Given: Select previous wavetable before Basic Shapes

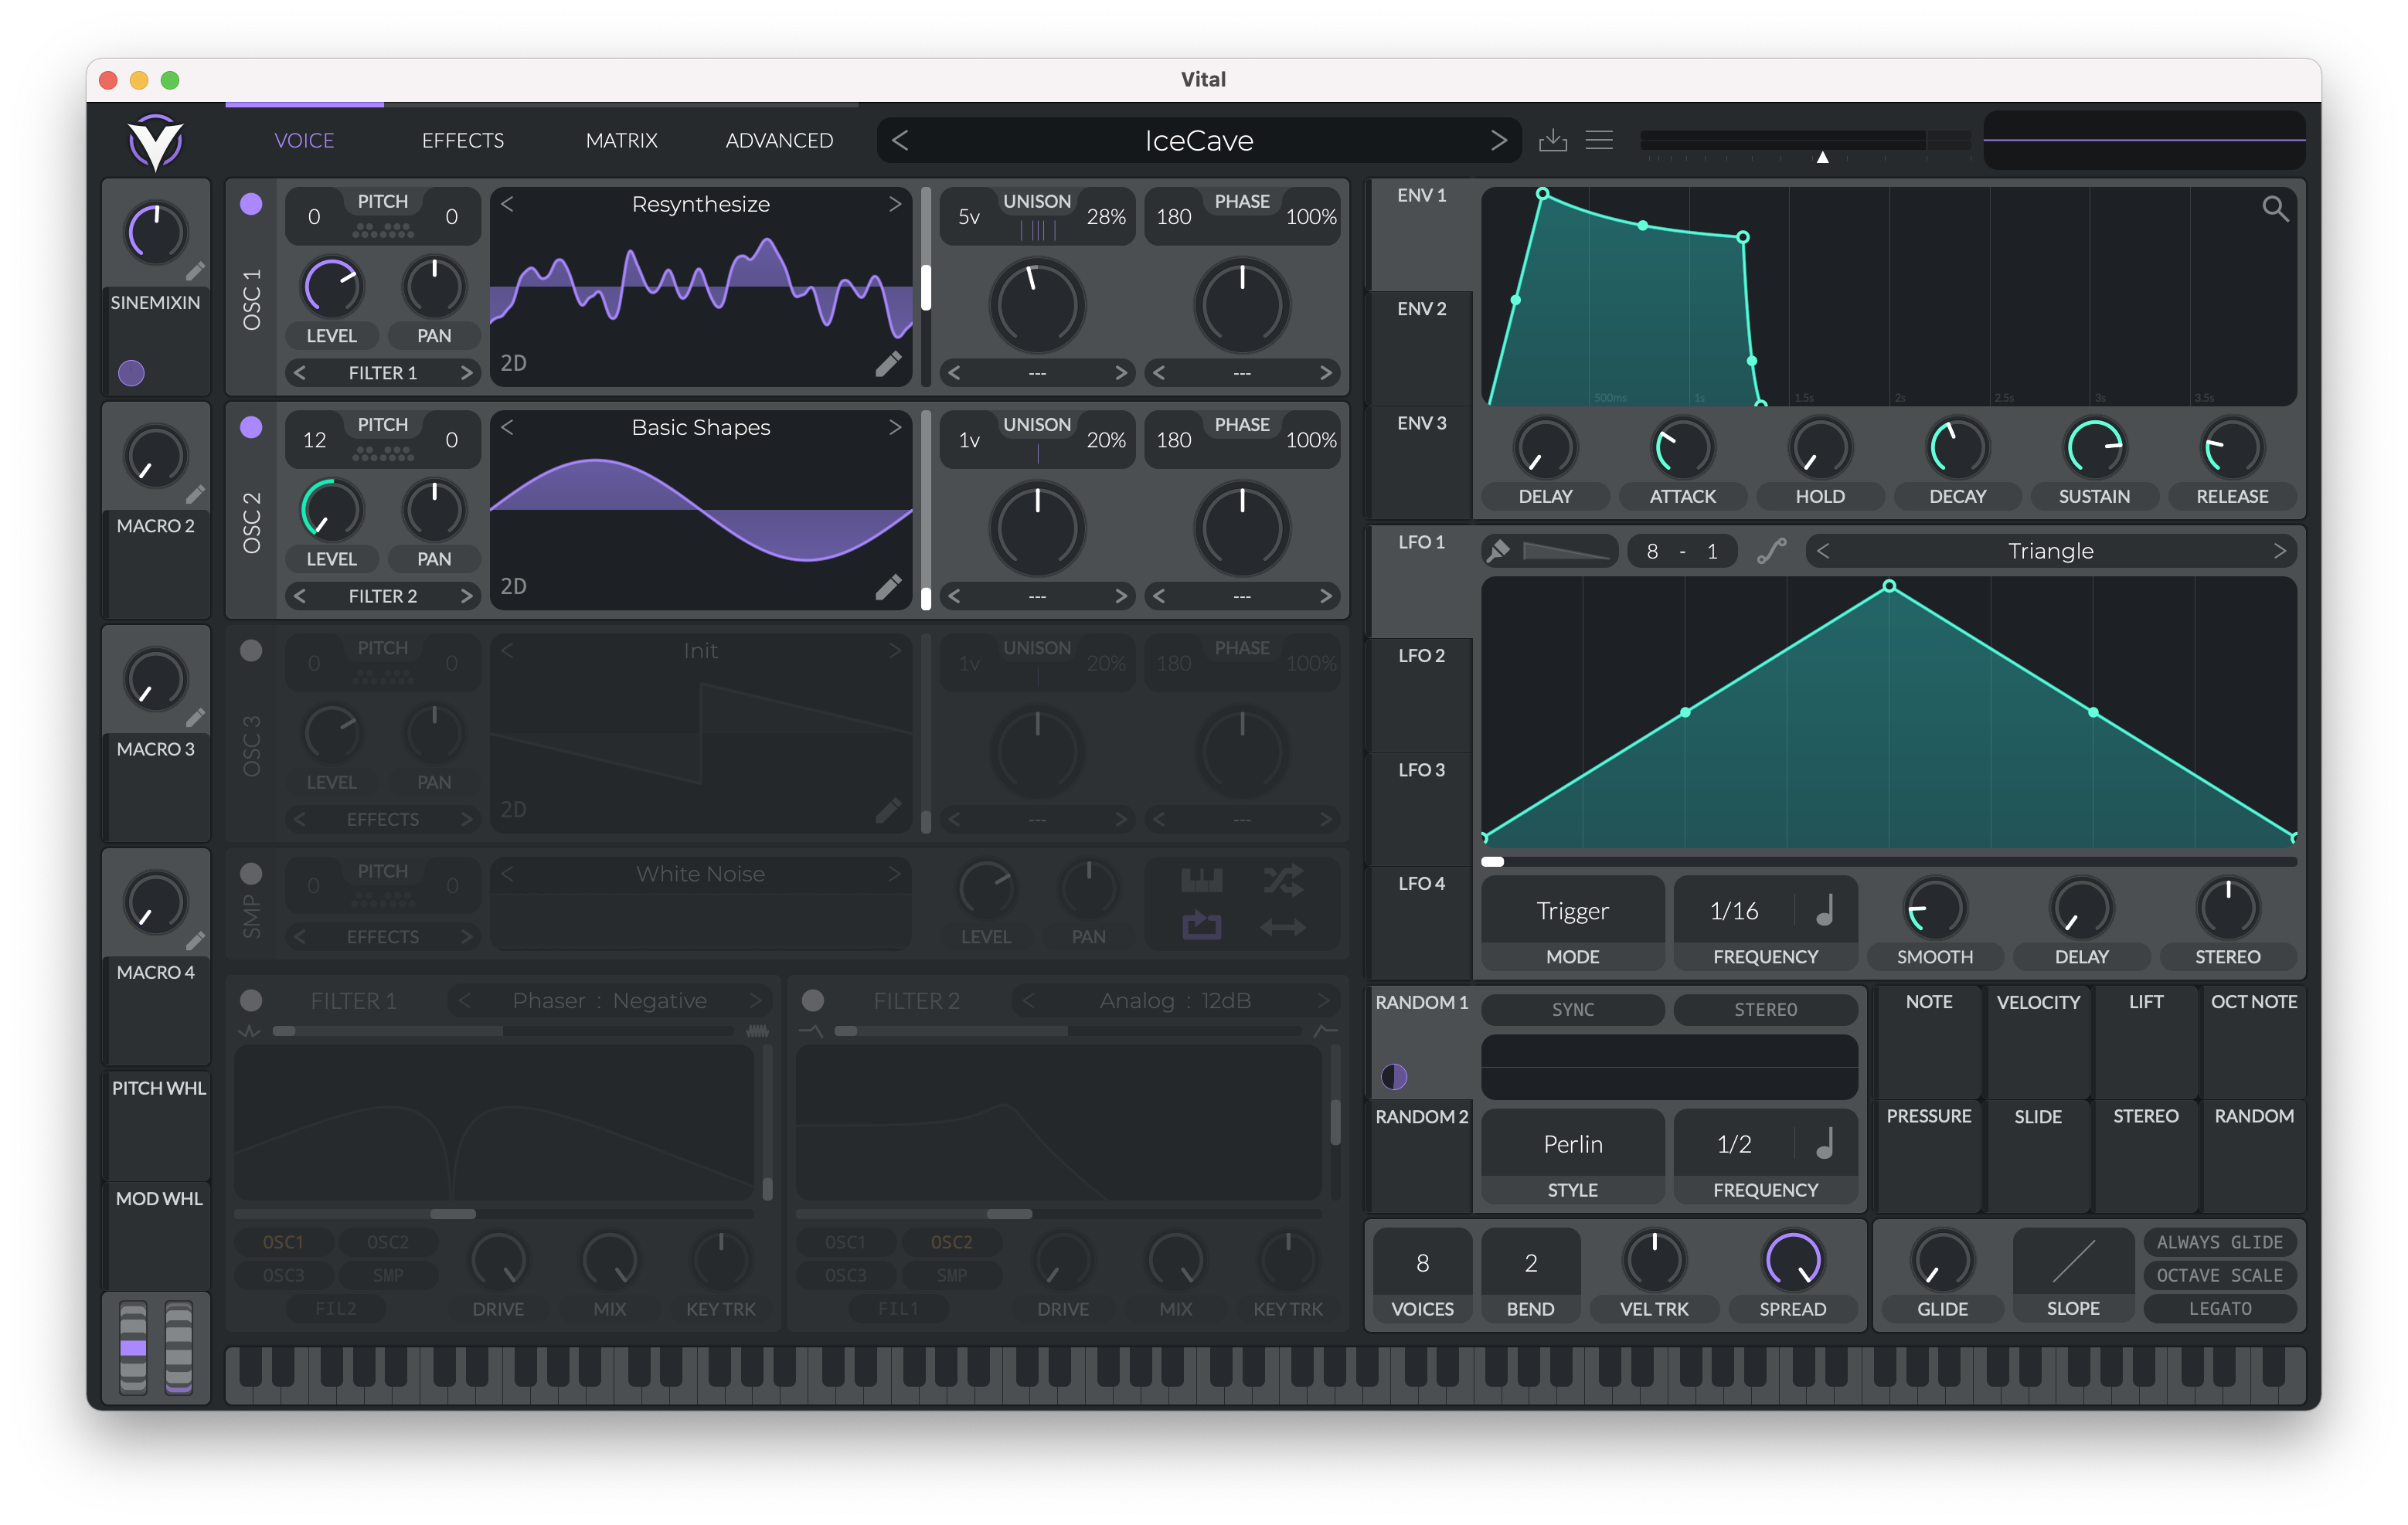Looking at the screenshot, I should (507, 427).
